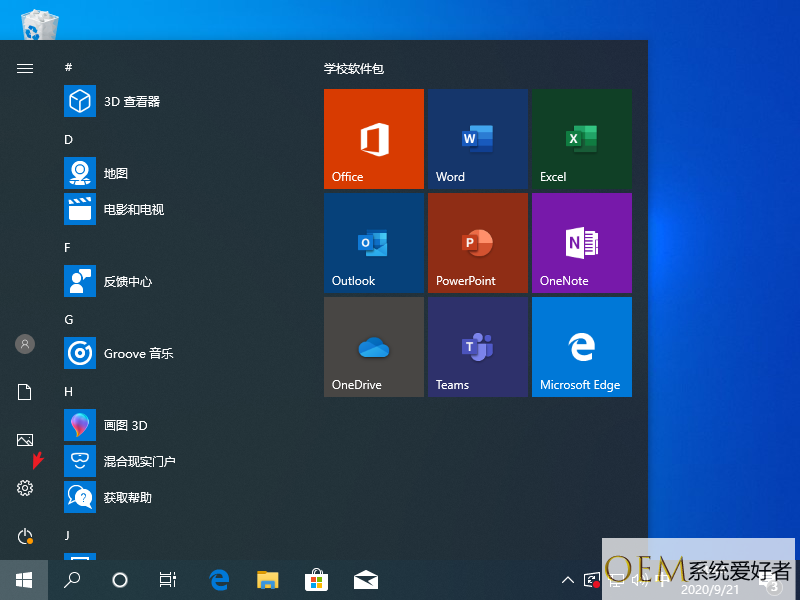The image size is (800, 600).
Task: Open the Outlook tile
Action: (x=374, y=243)
